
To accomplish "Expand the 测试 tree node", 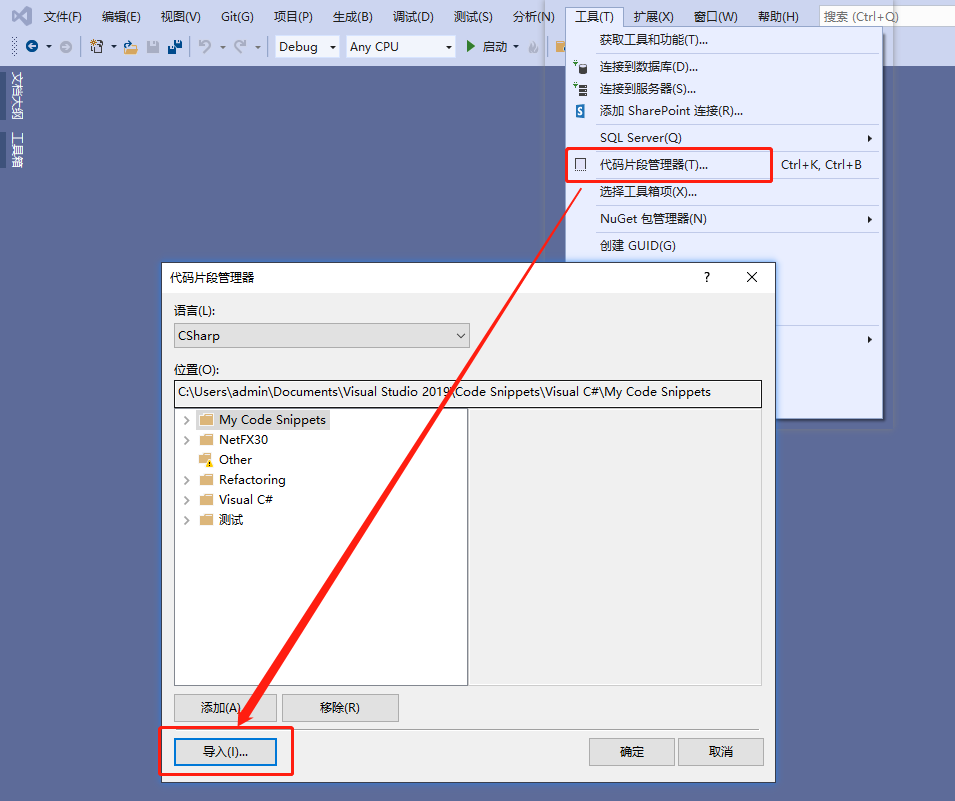I will tap(186, 521).
